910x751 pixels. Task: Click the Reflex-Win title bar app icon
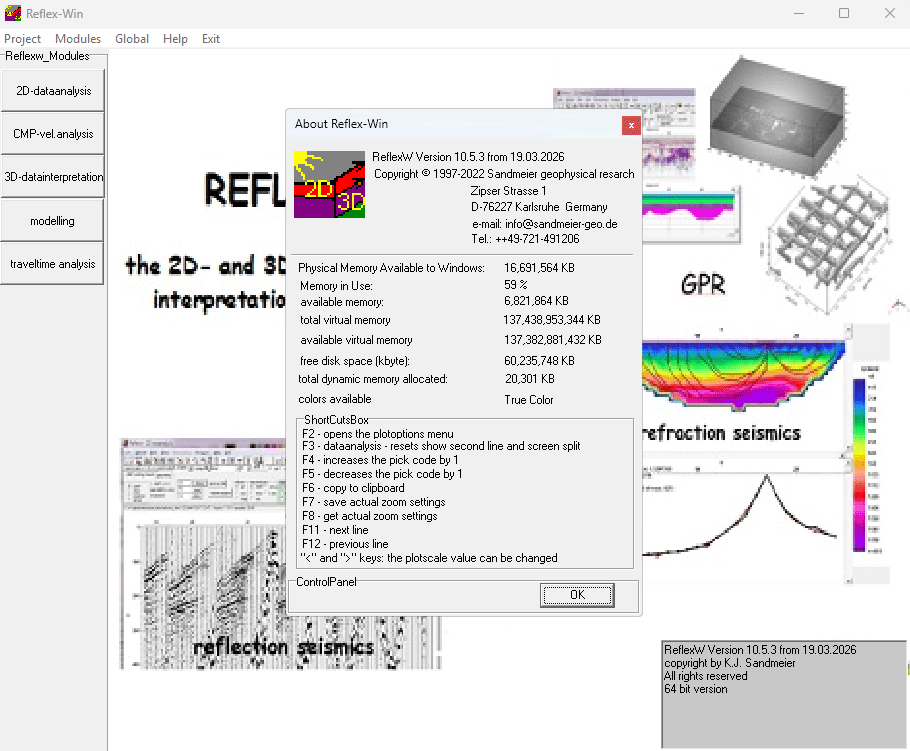coord(13,13)
